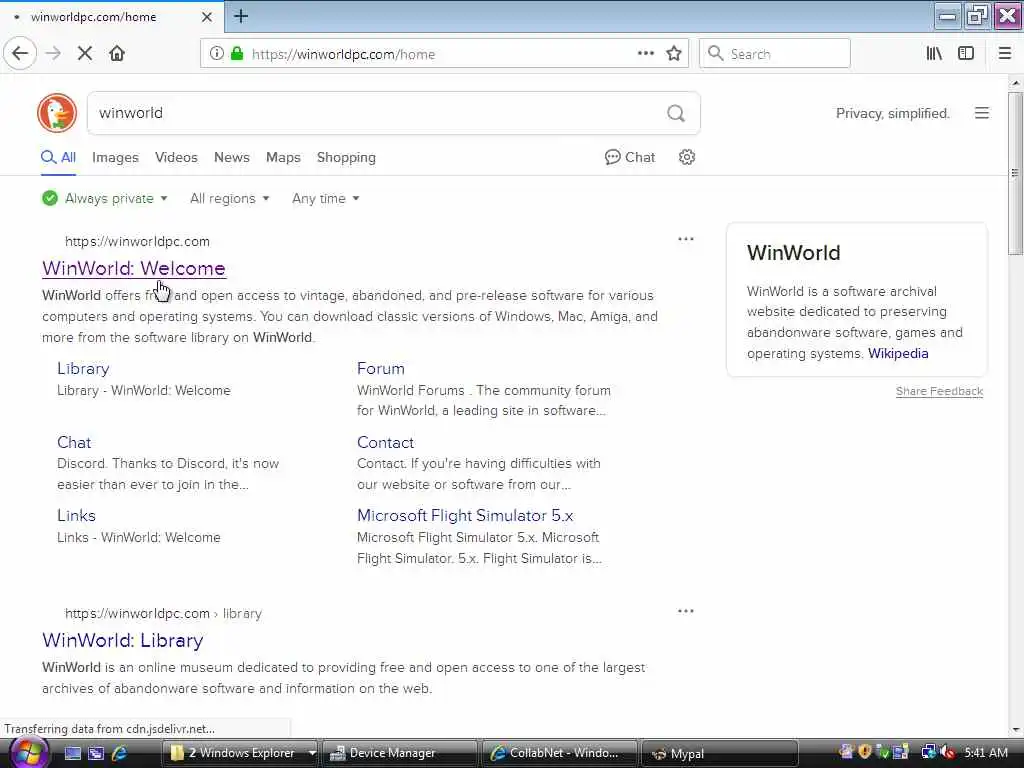Click 'Privacy, simplified.' text

(892, 114)
